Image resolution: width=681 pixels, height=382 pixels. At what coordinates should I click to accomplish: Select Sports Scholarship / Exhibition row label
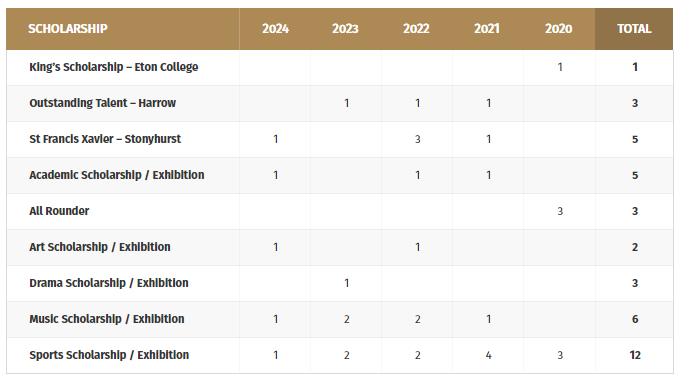coord(109,355)
